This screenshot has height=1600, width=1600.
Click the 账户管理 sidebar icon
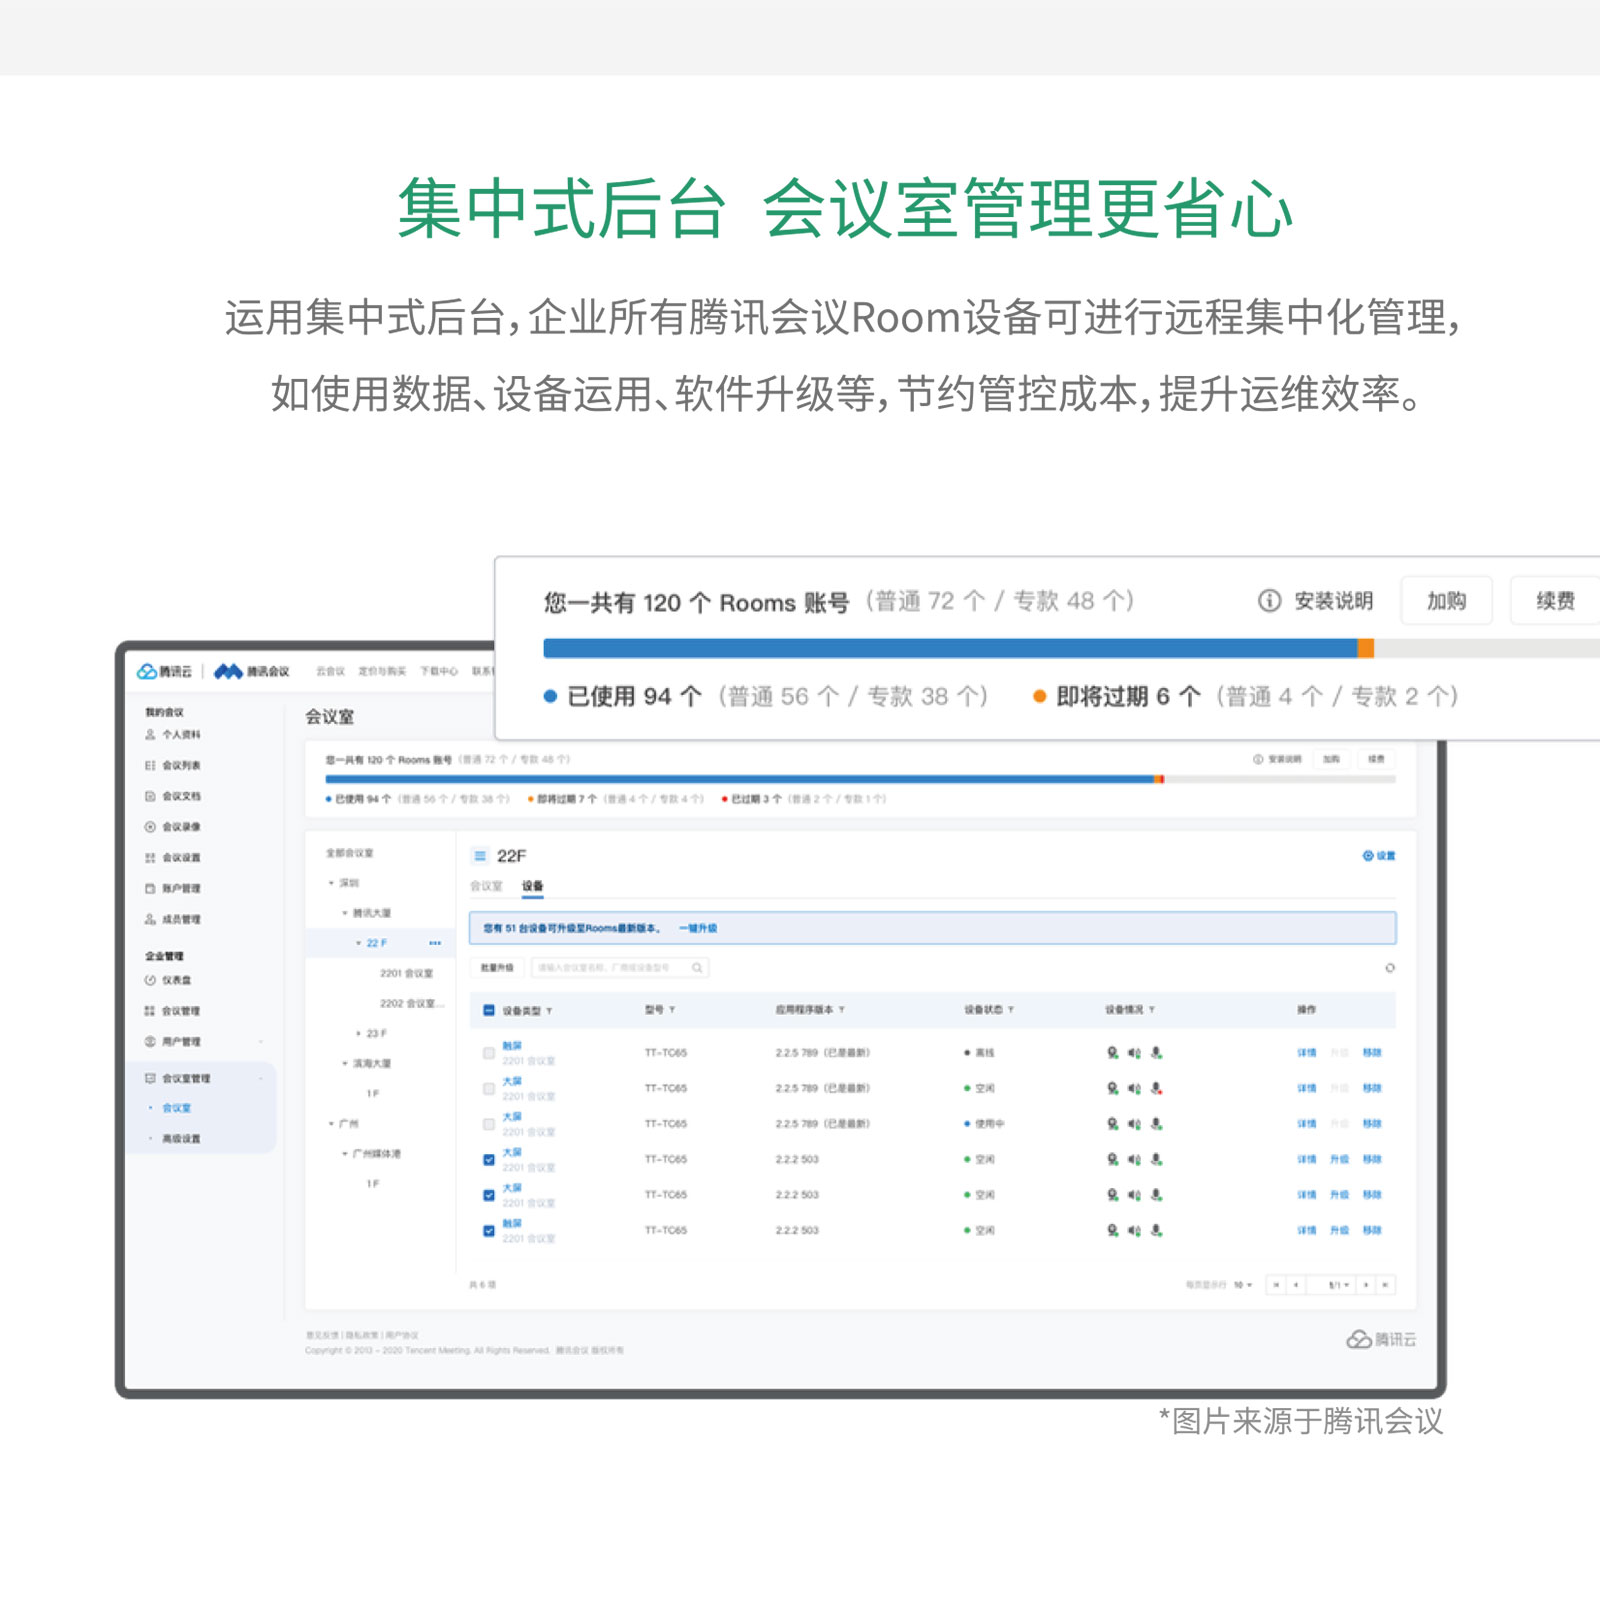coord(150,889)
